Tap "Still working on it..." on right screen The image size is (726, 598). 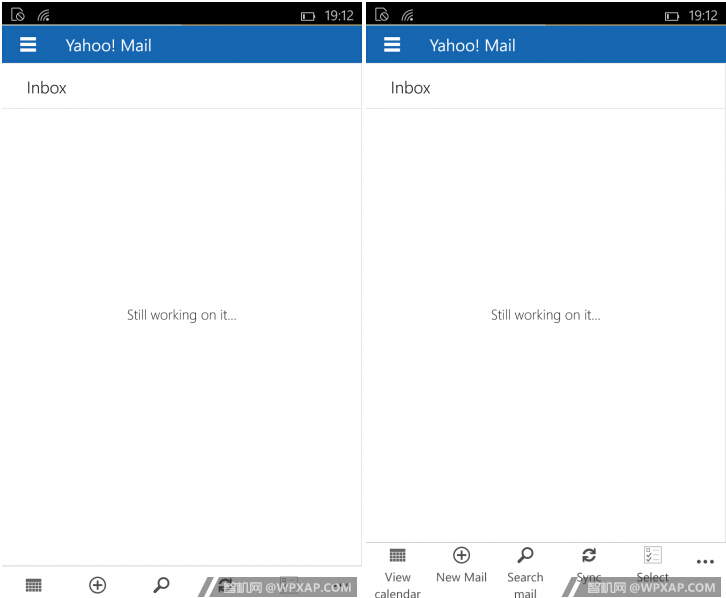[x=546, y=315]
